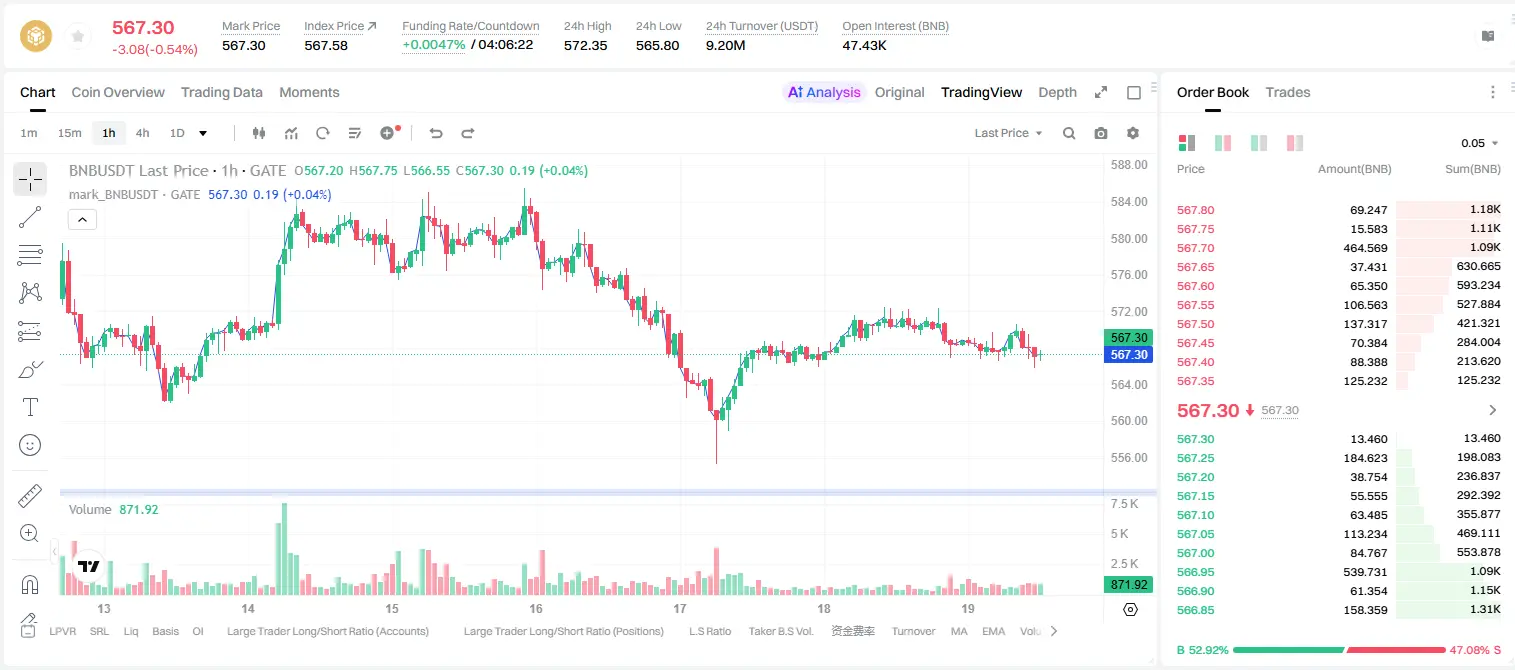Switch to the Trades tab

(x=1287, y=92)
